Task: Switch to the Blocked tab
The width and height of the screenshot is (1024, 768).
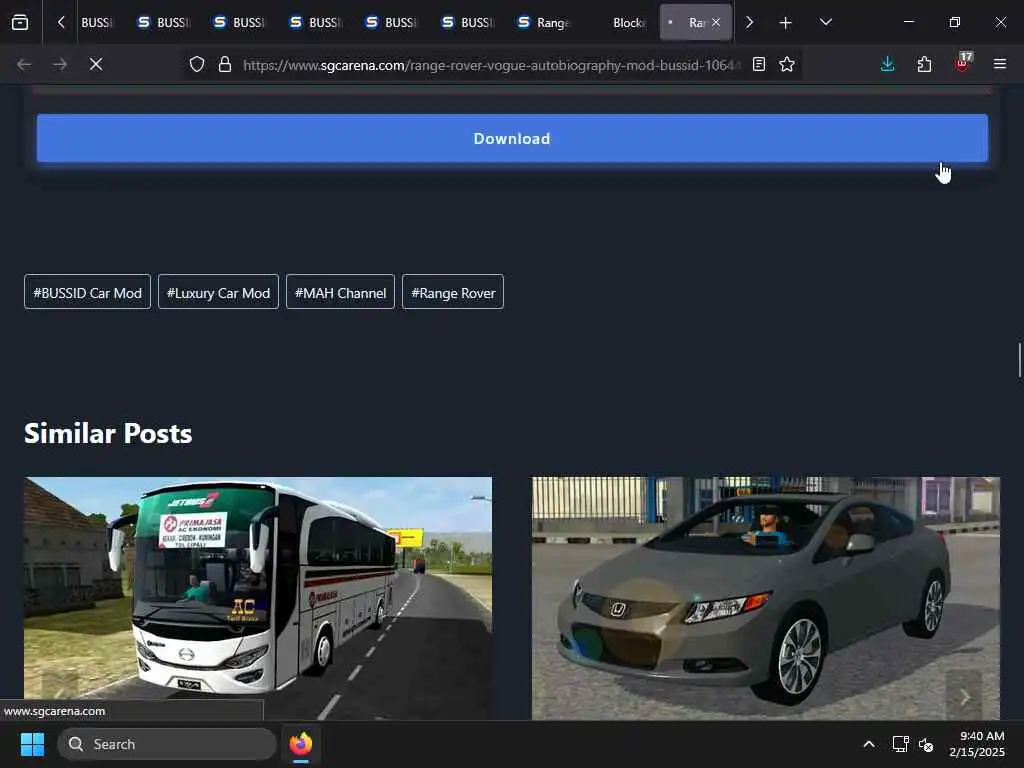Action: (x=619, y=23)
